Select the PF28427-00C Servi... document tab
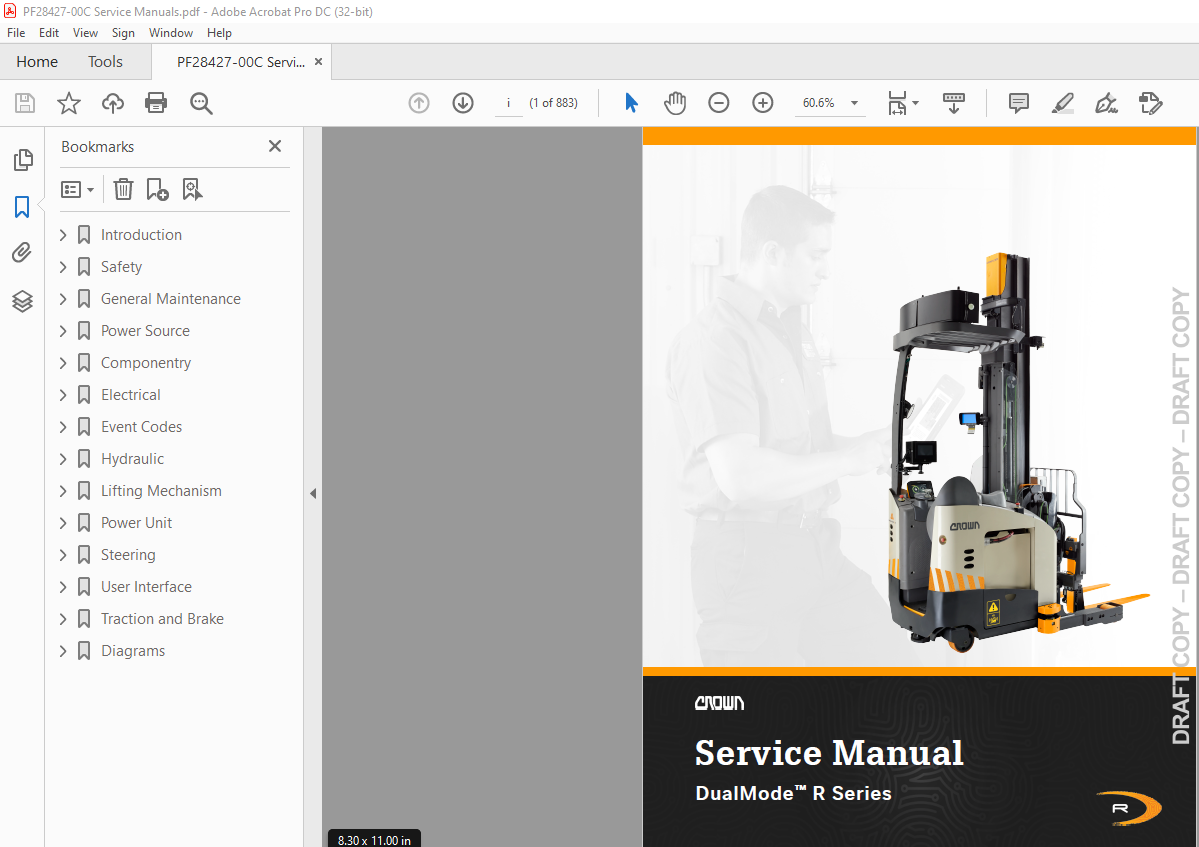The width and height of the screenshot is (1199, 847). pos(241,62)
